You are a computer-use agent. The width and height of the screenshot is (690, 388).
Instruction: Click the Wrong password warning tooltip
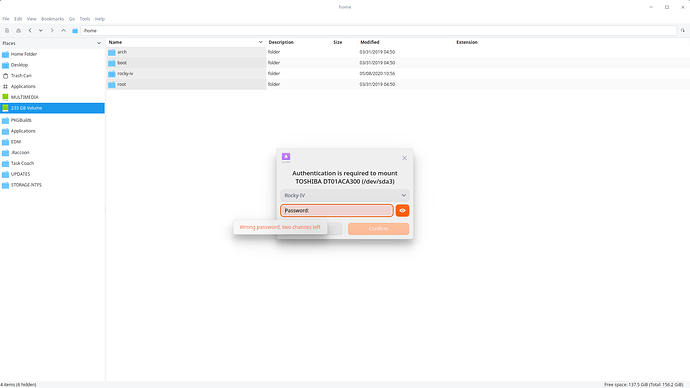coord(280,227)
